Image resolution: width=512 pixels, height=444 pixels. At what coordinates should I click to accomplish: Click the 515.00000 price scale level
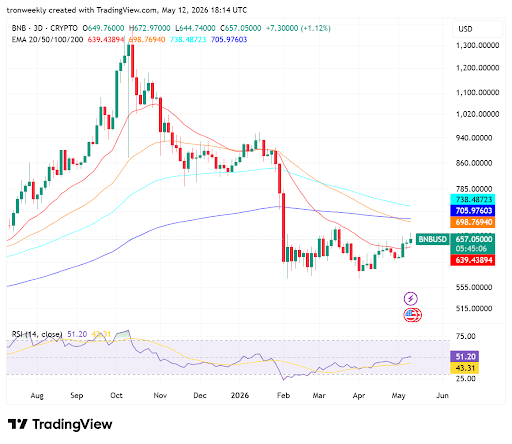[474, 309]
